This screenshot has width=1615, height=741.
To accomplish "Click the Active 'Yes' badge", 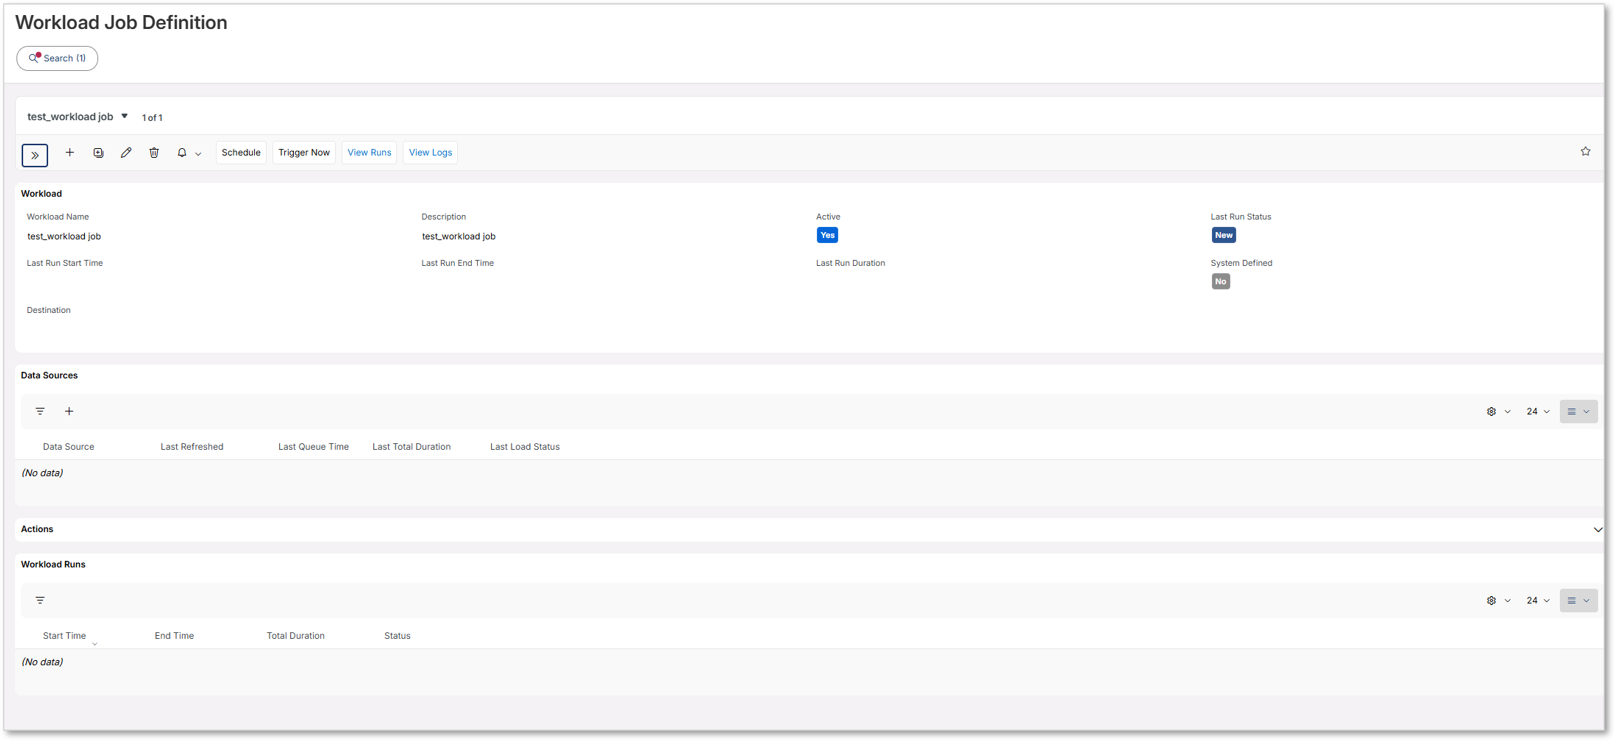I will pos(827,235).
